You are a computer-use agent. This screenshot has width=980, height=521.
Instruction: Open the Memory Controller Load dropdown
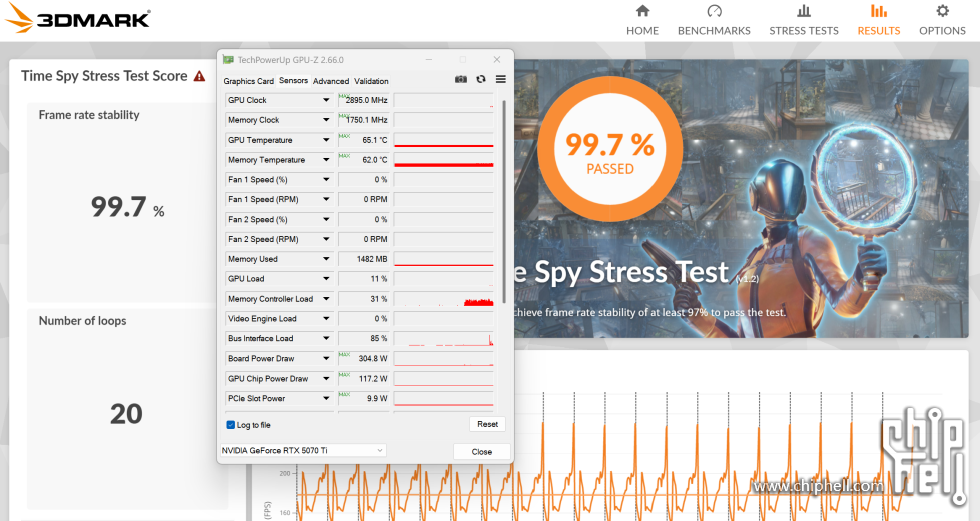326,299
